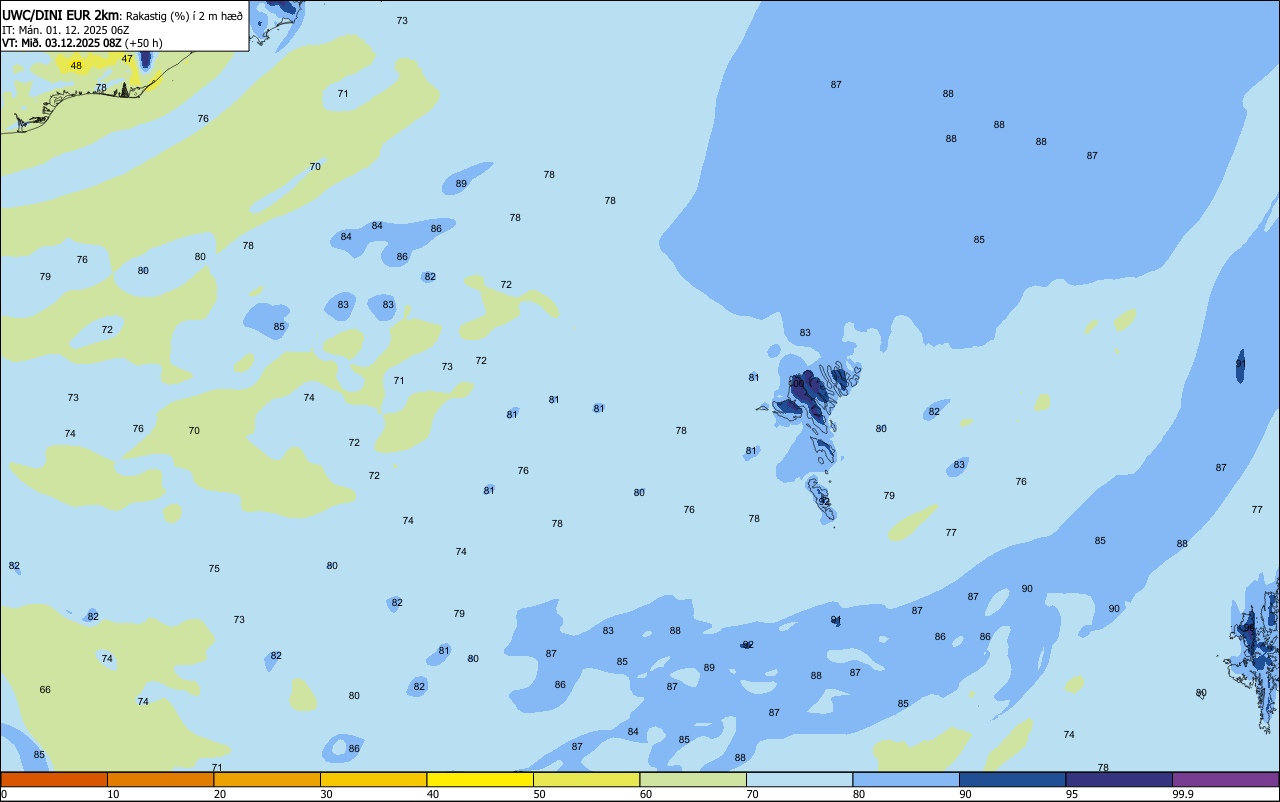Image resolution: width=1280 pixels, height=802 pixels.
Task: Click the 'Rakastig (%) í 2 m hæð' label
Action: (184, 16)
